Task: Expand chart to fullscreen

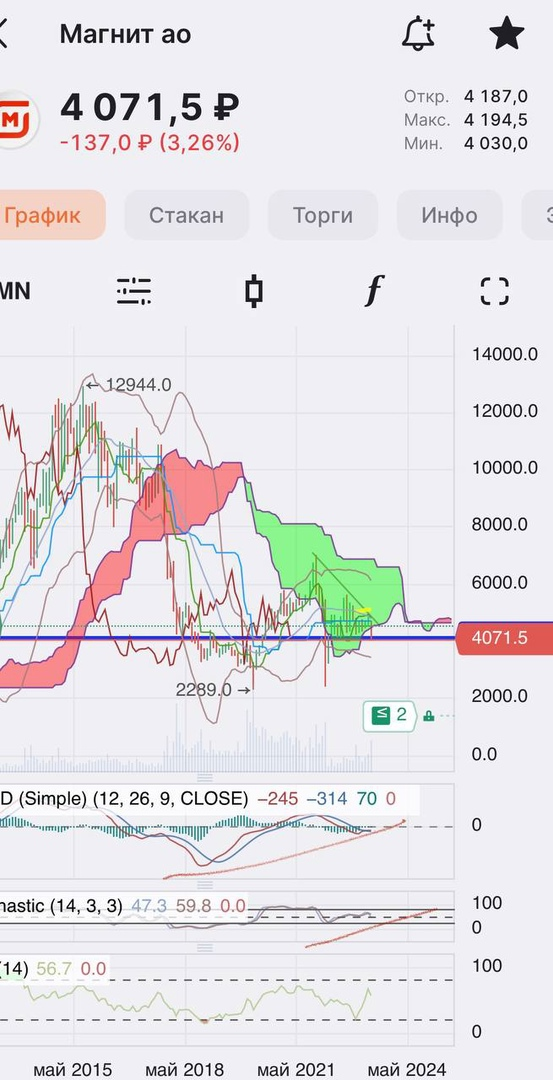Action: (x=494, y=291)
